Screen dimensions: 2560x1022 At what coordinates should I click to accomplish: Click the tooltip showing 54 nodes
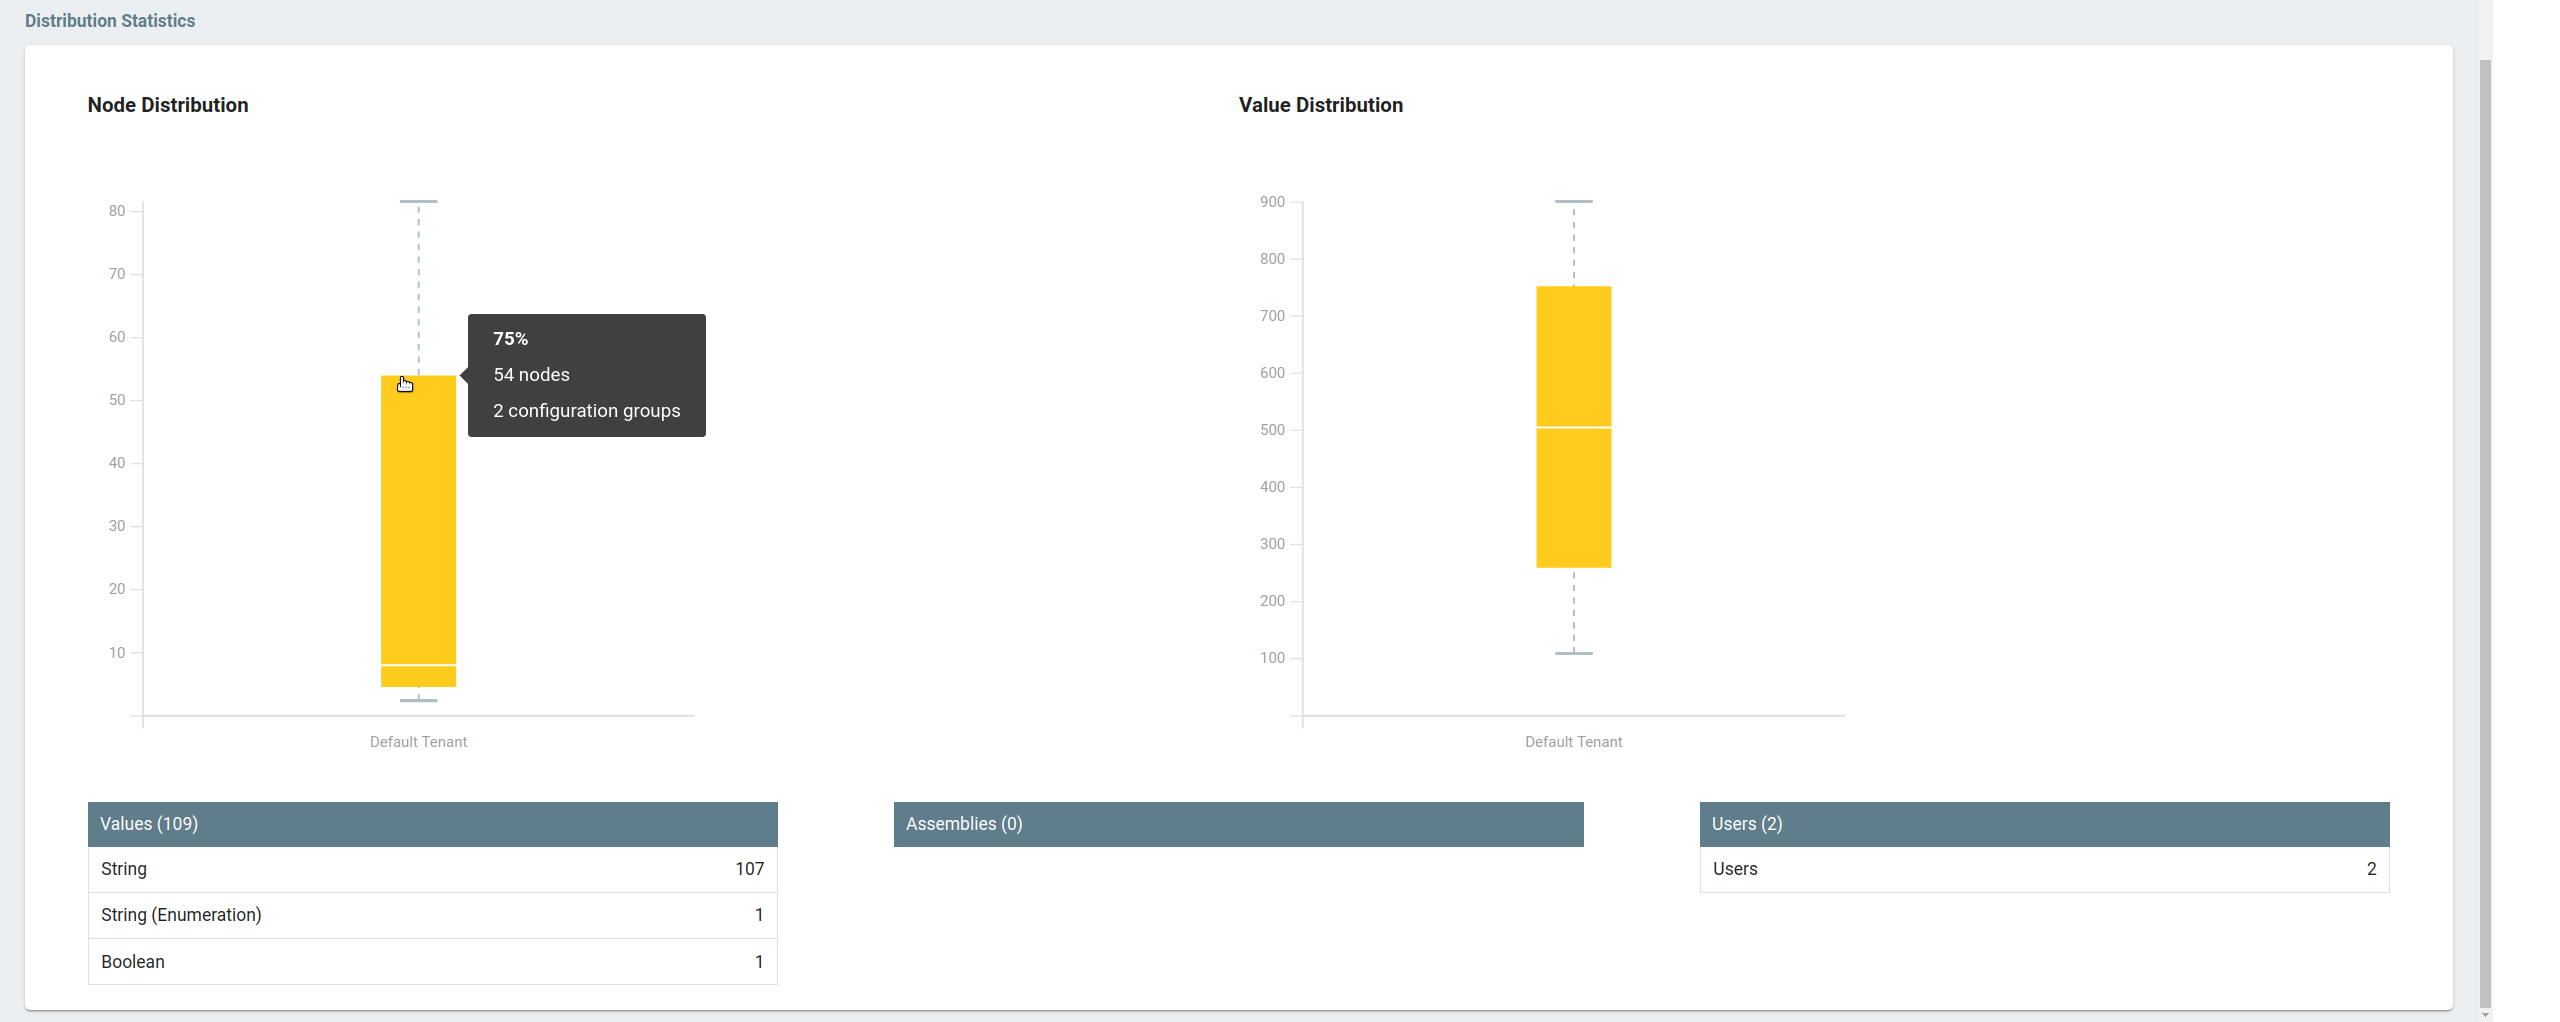[x=586, y=375]
